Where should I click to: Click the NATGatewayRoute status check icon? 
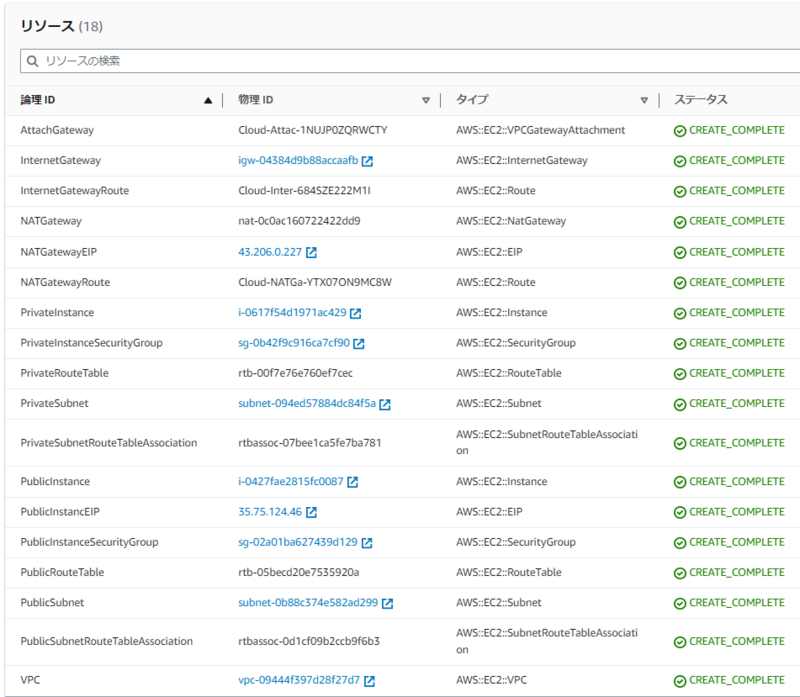[680, 283]
